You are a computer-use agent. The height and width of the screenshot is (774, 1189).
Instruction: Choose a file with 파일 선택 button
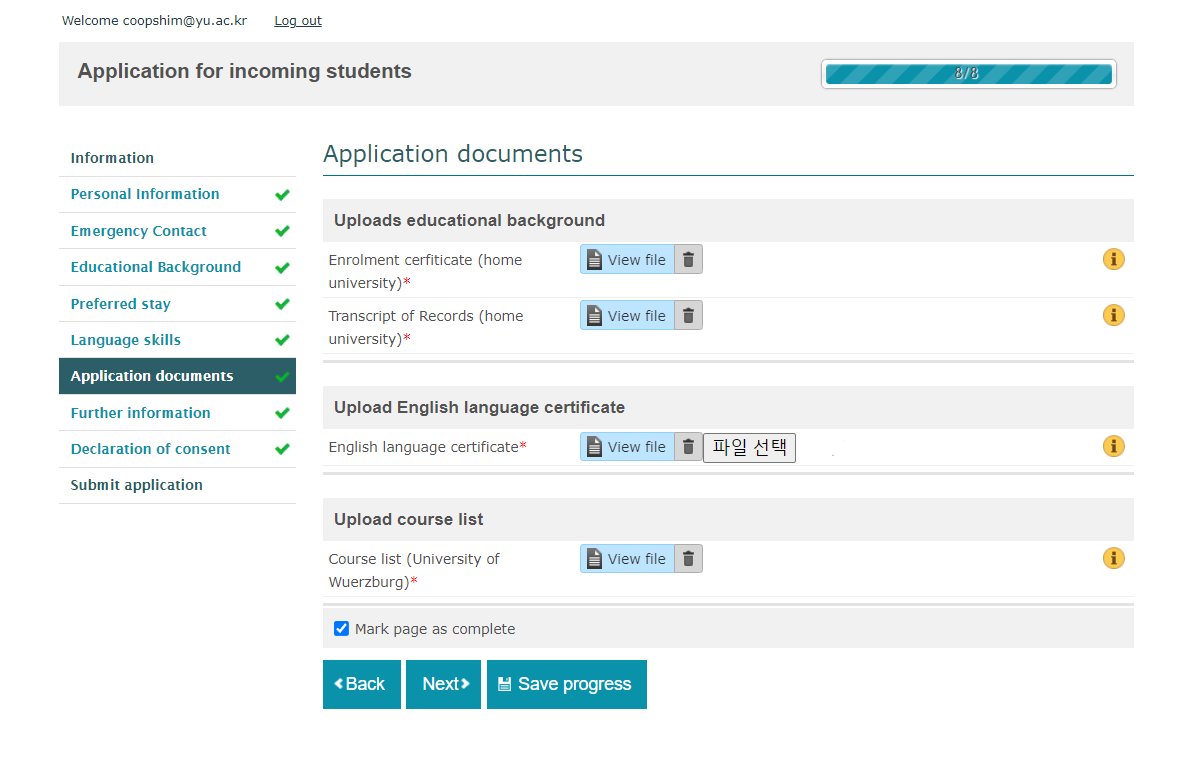pos(749,447)
